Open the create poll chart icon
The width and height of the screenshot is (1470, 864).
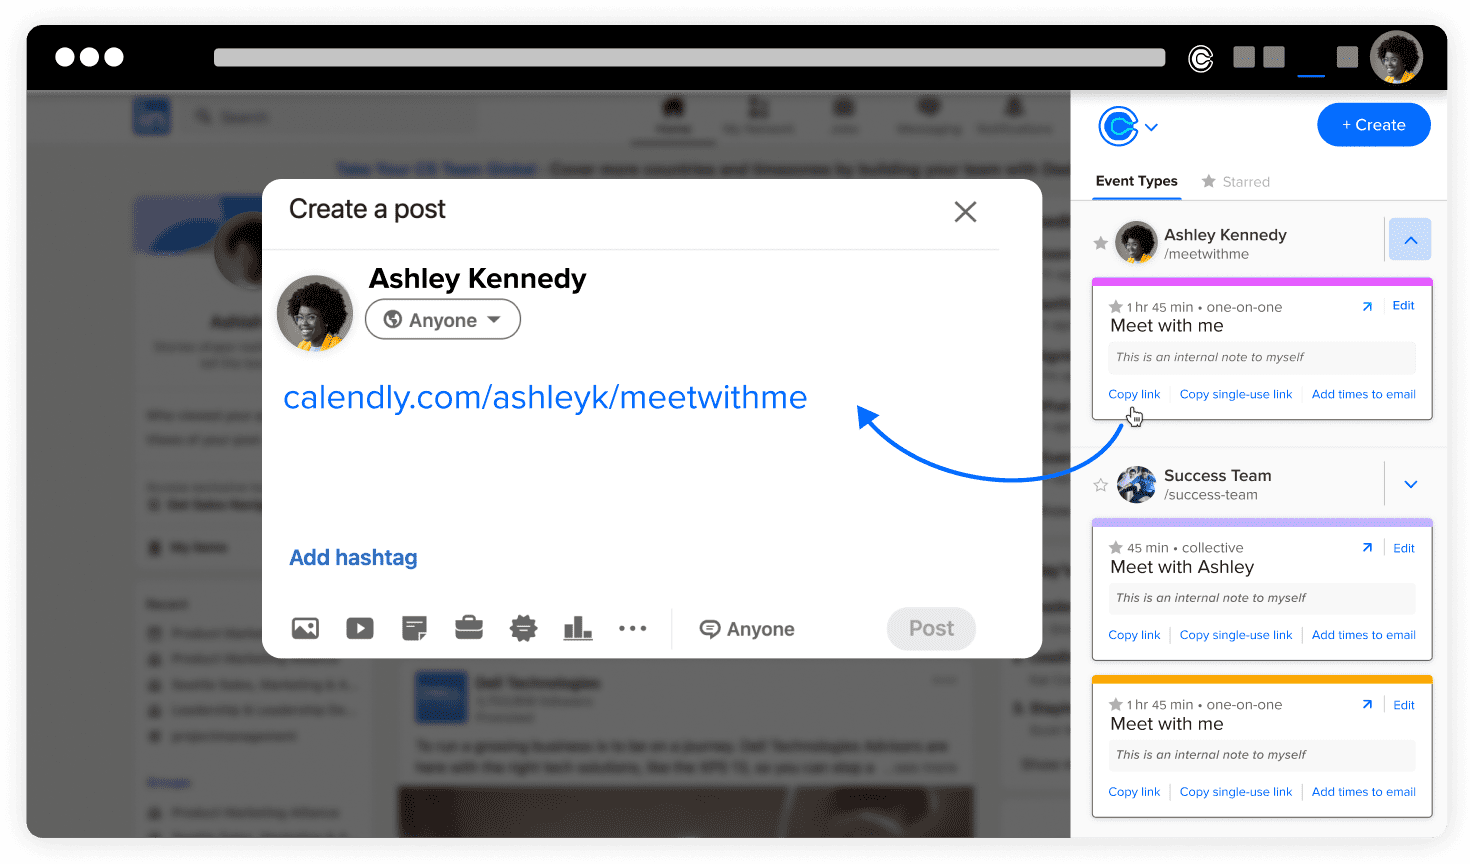[578, 628]
